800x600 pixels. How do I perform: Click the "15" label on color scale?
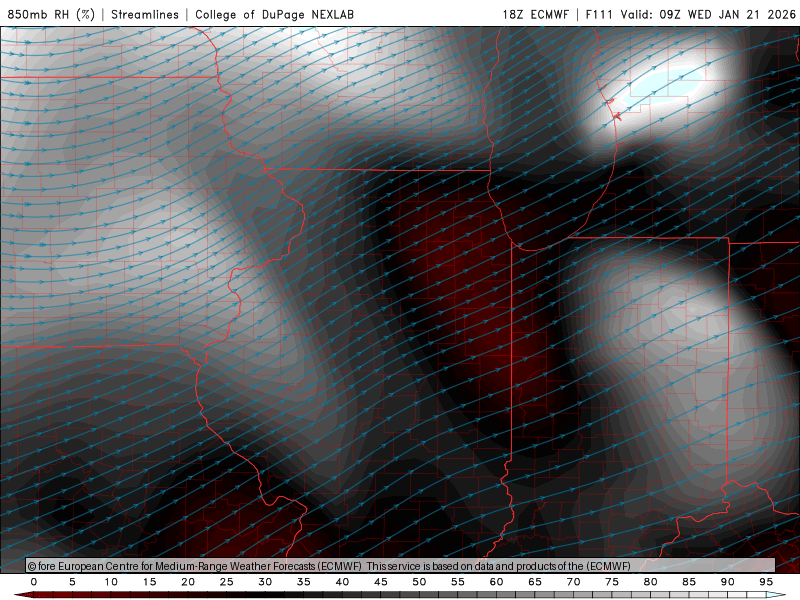pyautogui.click(x=149, y=582)
